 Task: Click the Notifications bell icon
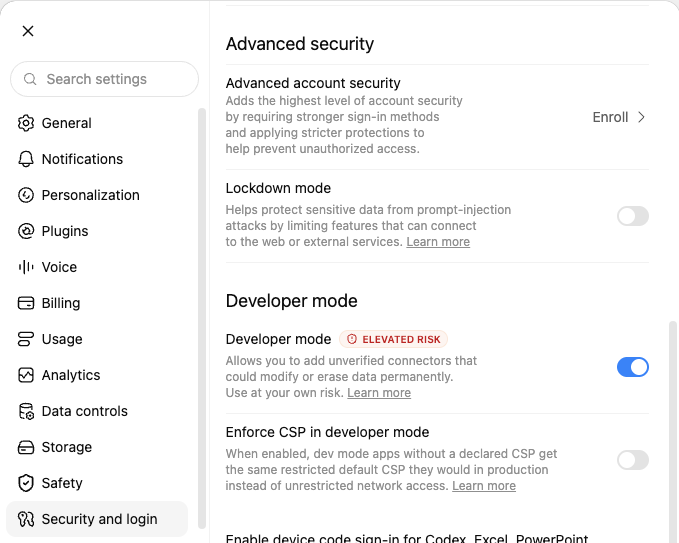[26, 159]
